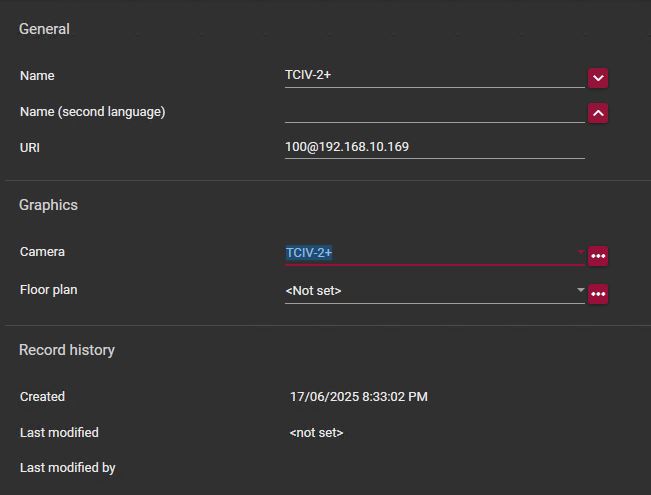Viewport: 651px width, 495px height.
Task: Click the Camera label text
Action: point(42,252)
